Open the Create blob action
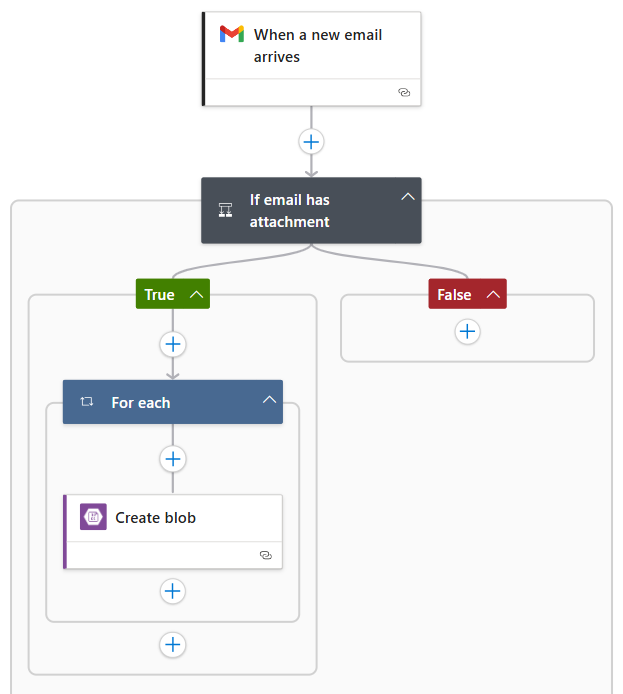 156,518
